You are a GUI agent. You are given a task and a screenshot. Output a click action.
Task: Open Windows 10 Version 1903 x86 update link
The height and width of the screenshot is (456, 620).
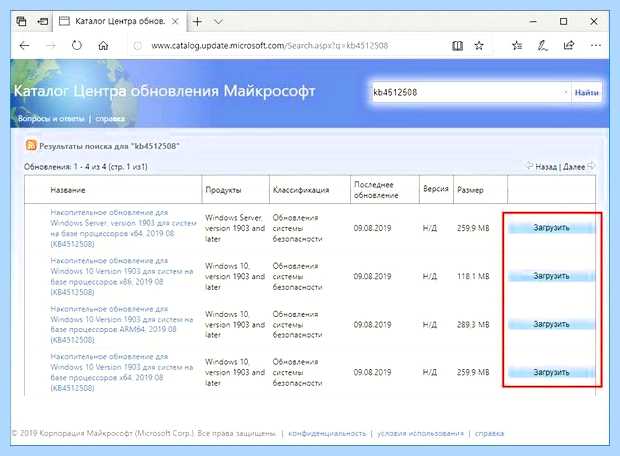[122, 276]
